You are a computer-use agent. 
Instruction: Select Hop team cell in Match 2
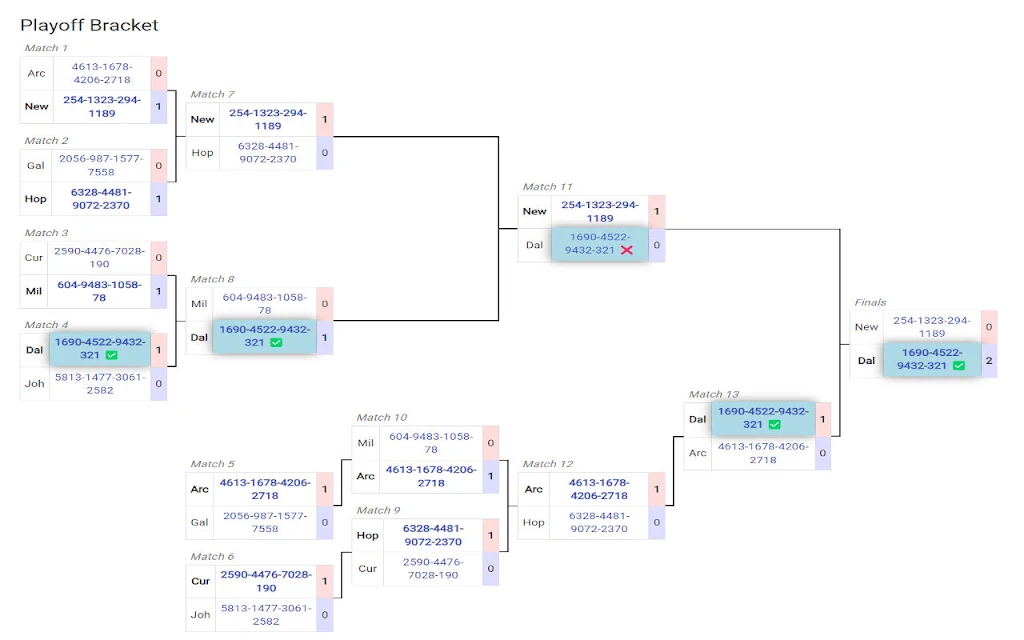tap(36, 199)
